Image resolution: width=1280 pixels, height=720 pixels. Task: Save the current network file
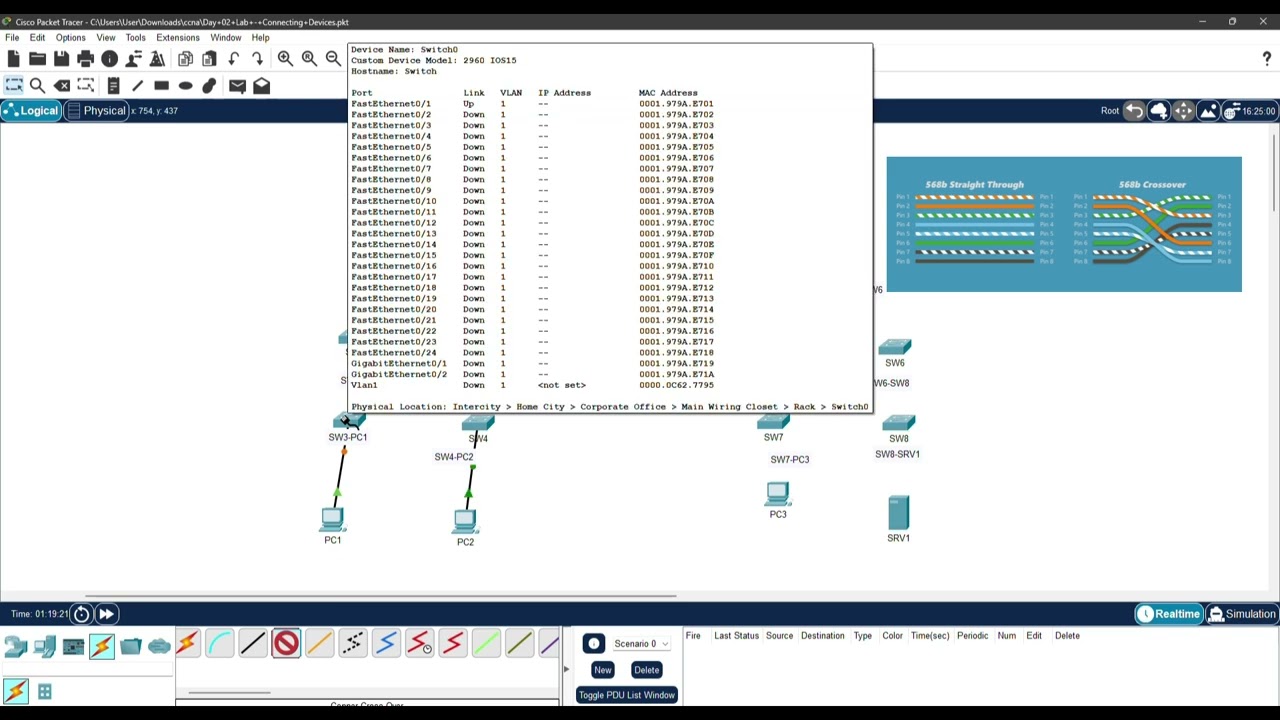[61, 59]
